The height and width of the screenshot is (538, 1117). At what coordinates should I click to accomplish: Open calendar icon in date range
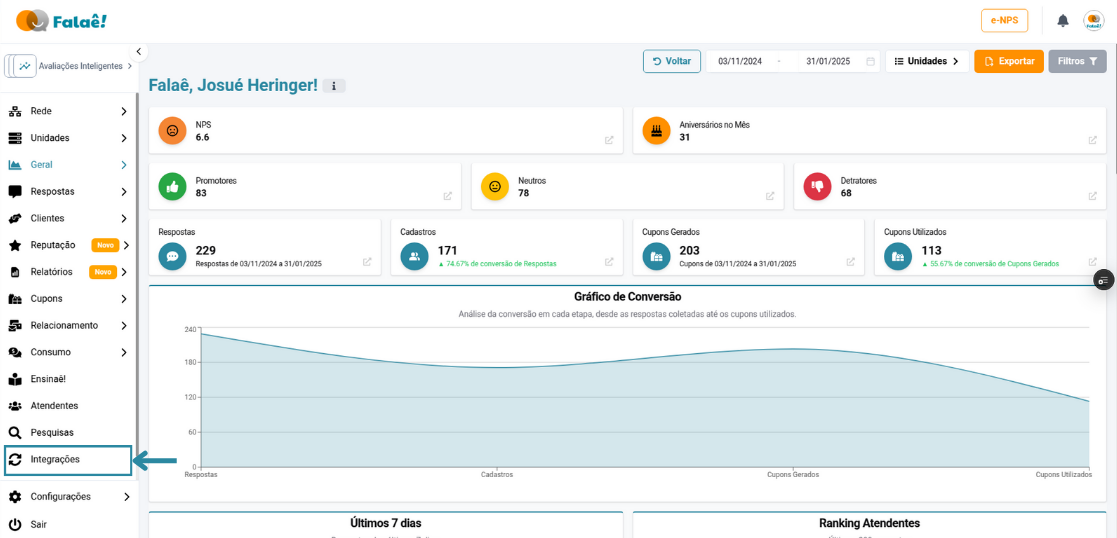pos(870,61)
